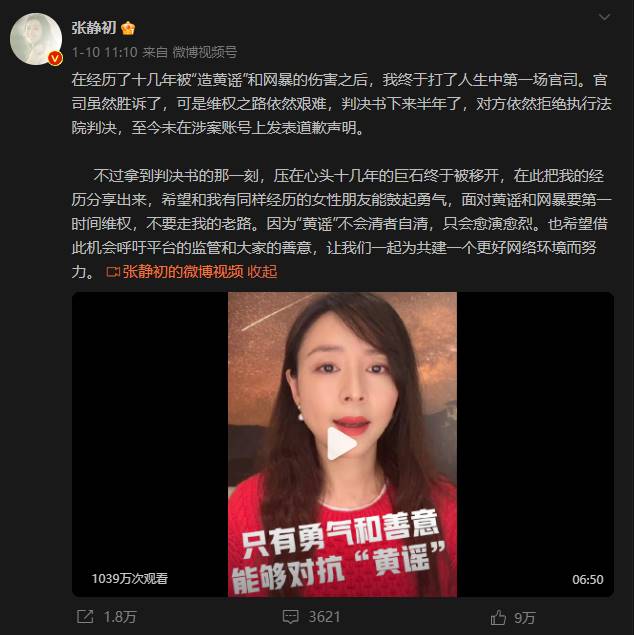The height and width of the screenshot is (635, 634).
Task: Like the post with thumbs-up icon
Action: (498, 617)
